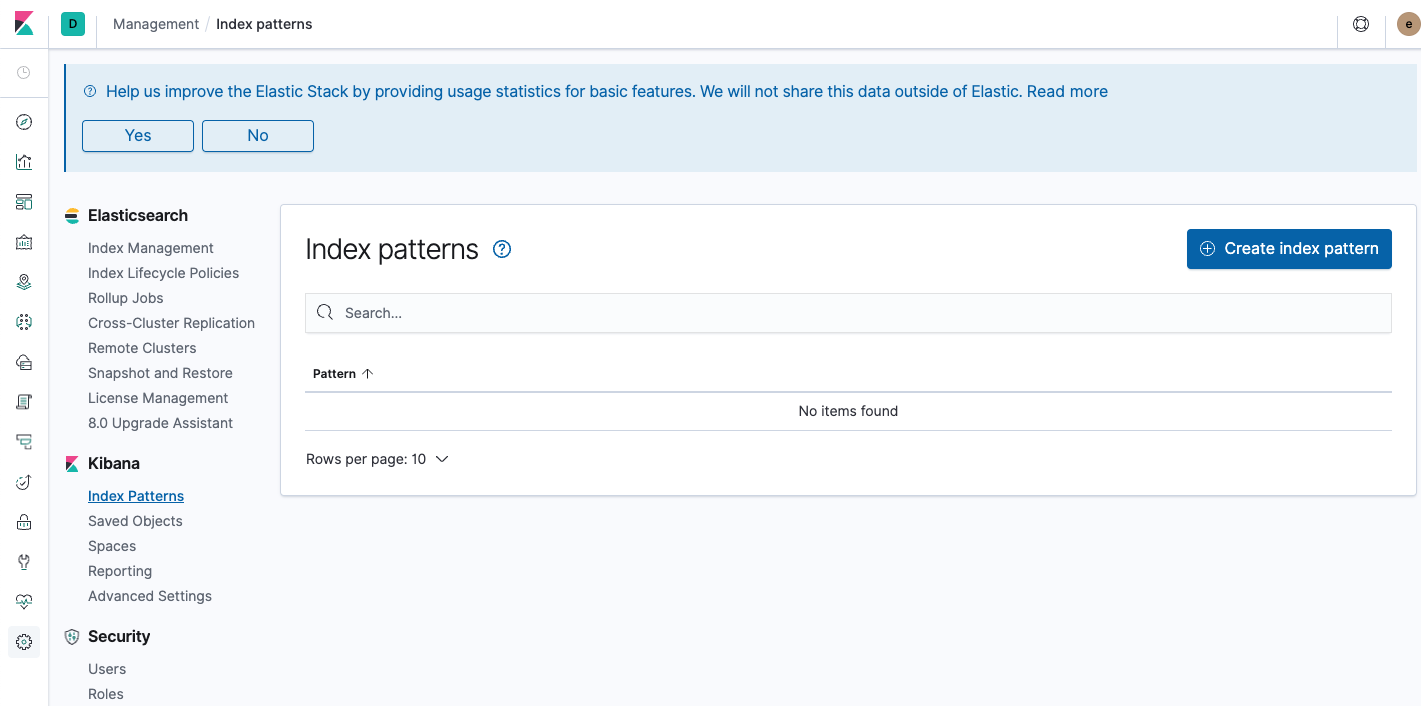Open Spaces menu item

112,546
